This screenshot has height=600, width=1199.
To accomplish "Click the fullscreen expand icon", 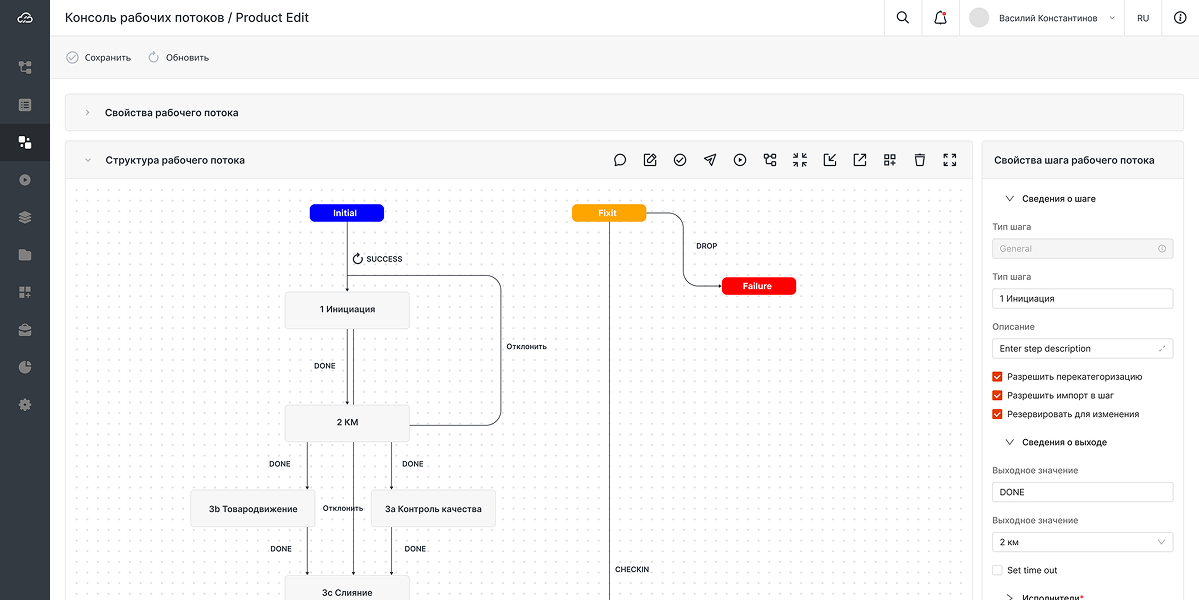I will (950, 160).
